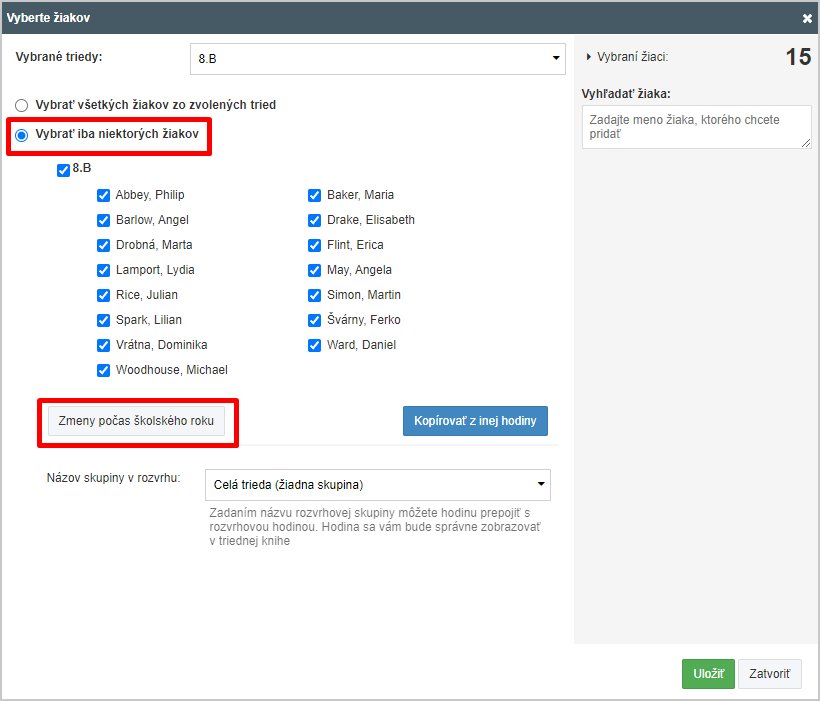The height and width of the screenshot is (701, 820).
Task: Select Vybrať iba niektorých žiakov radio
Action: pyautogui.click(x=21, y=135)
